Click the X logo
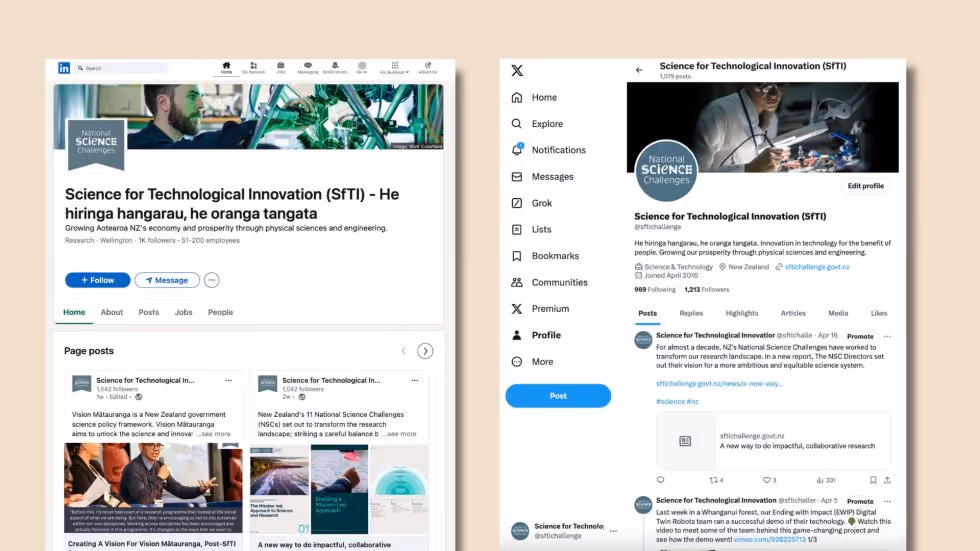This screenshot has width=980, height=551. coord(517,71)
